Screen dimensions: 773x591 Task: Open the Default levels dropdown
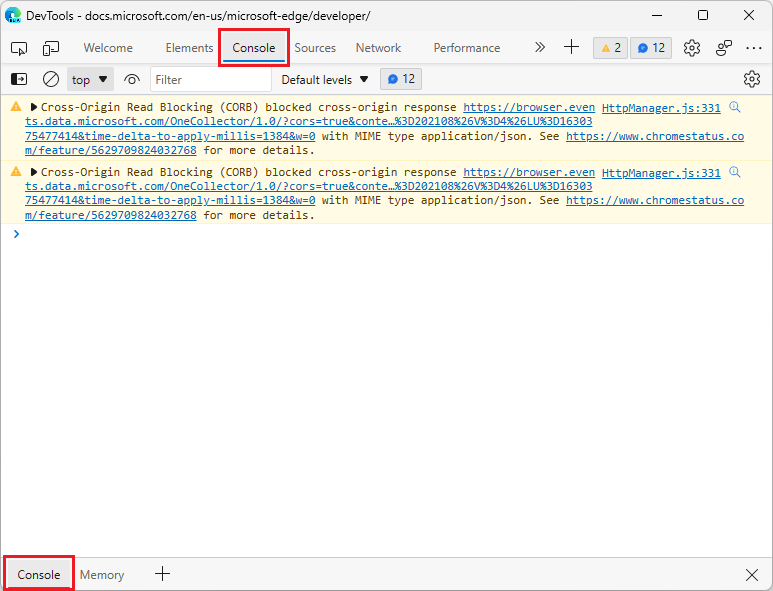(x=325, y=79)
